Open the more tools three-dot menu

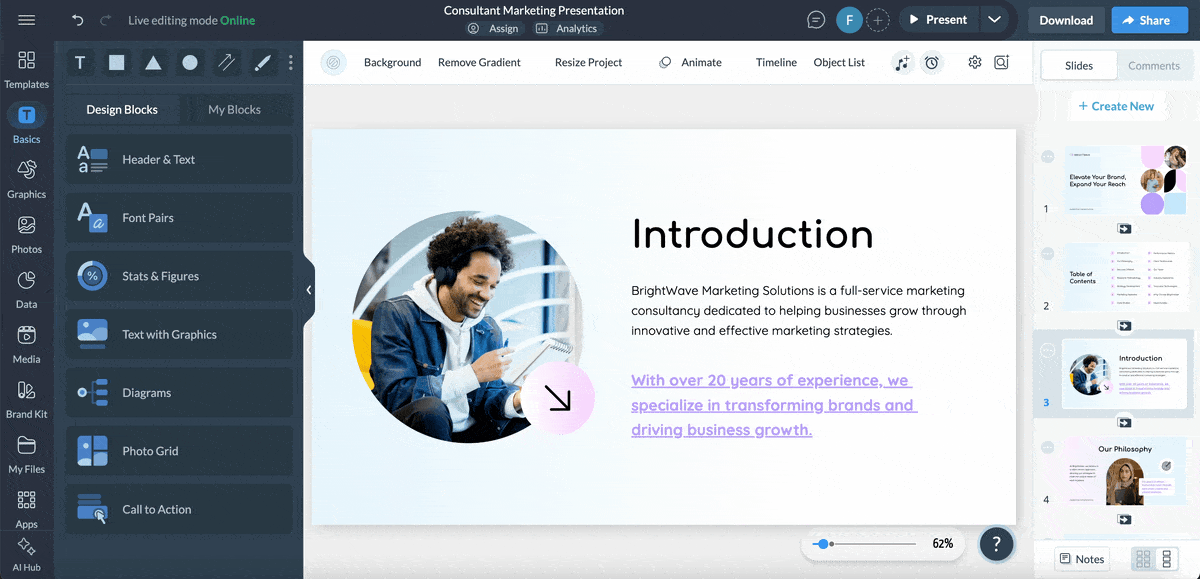[x=290, y=62]
